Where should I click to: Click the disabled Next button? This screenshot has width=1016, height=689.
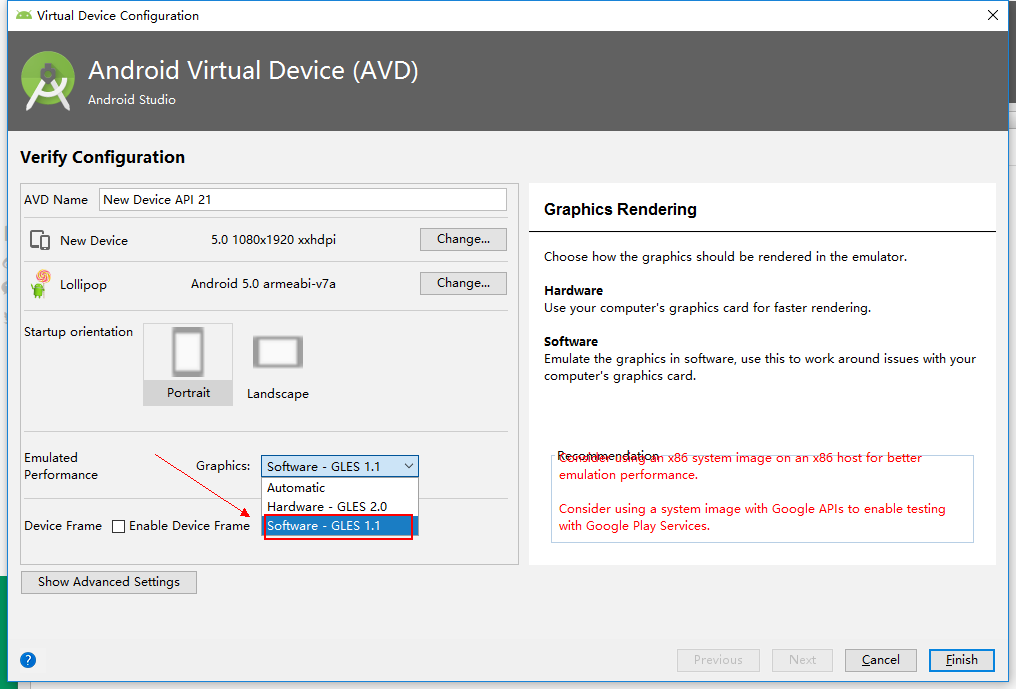(802, 660)
